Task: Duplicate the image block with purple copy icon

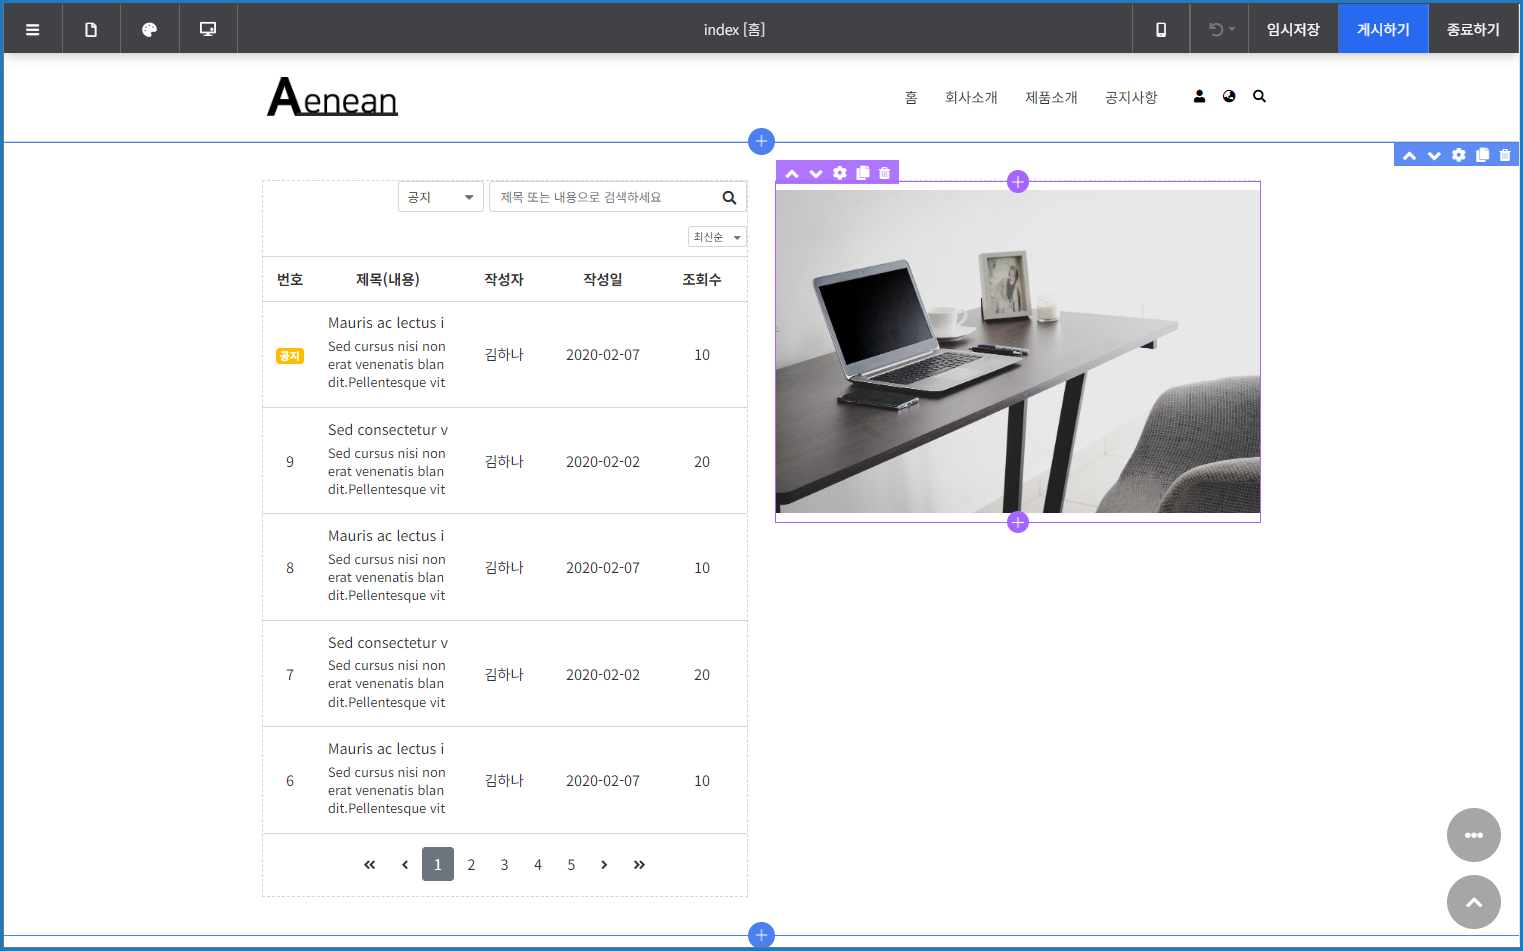Action: [x=862, y=173]
